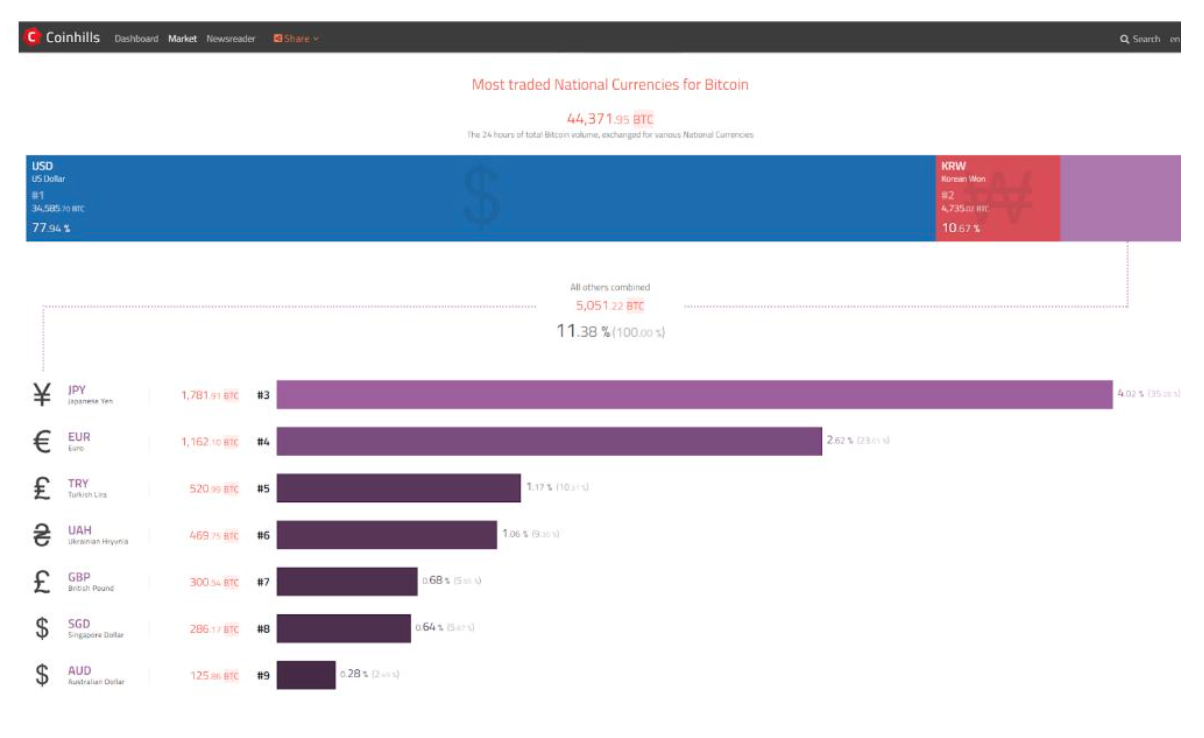Select the blue USD volume block
The height and width of the screenshot is (738, 1204).
click(480, 198)
